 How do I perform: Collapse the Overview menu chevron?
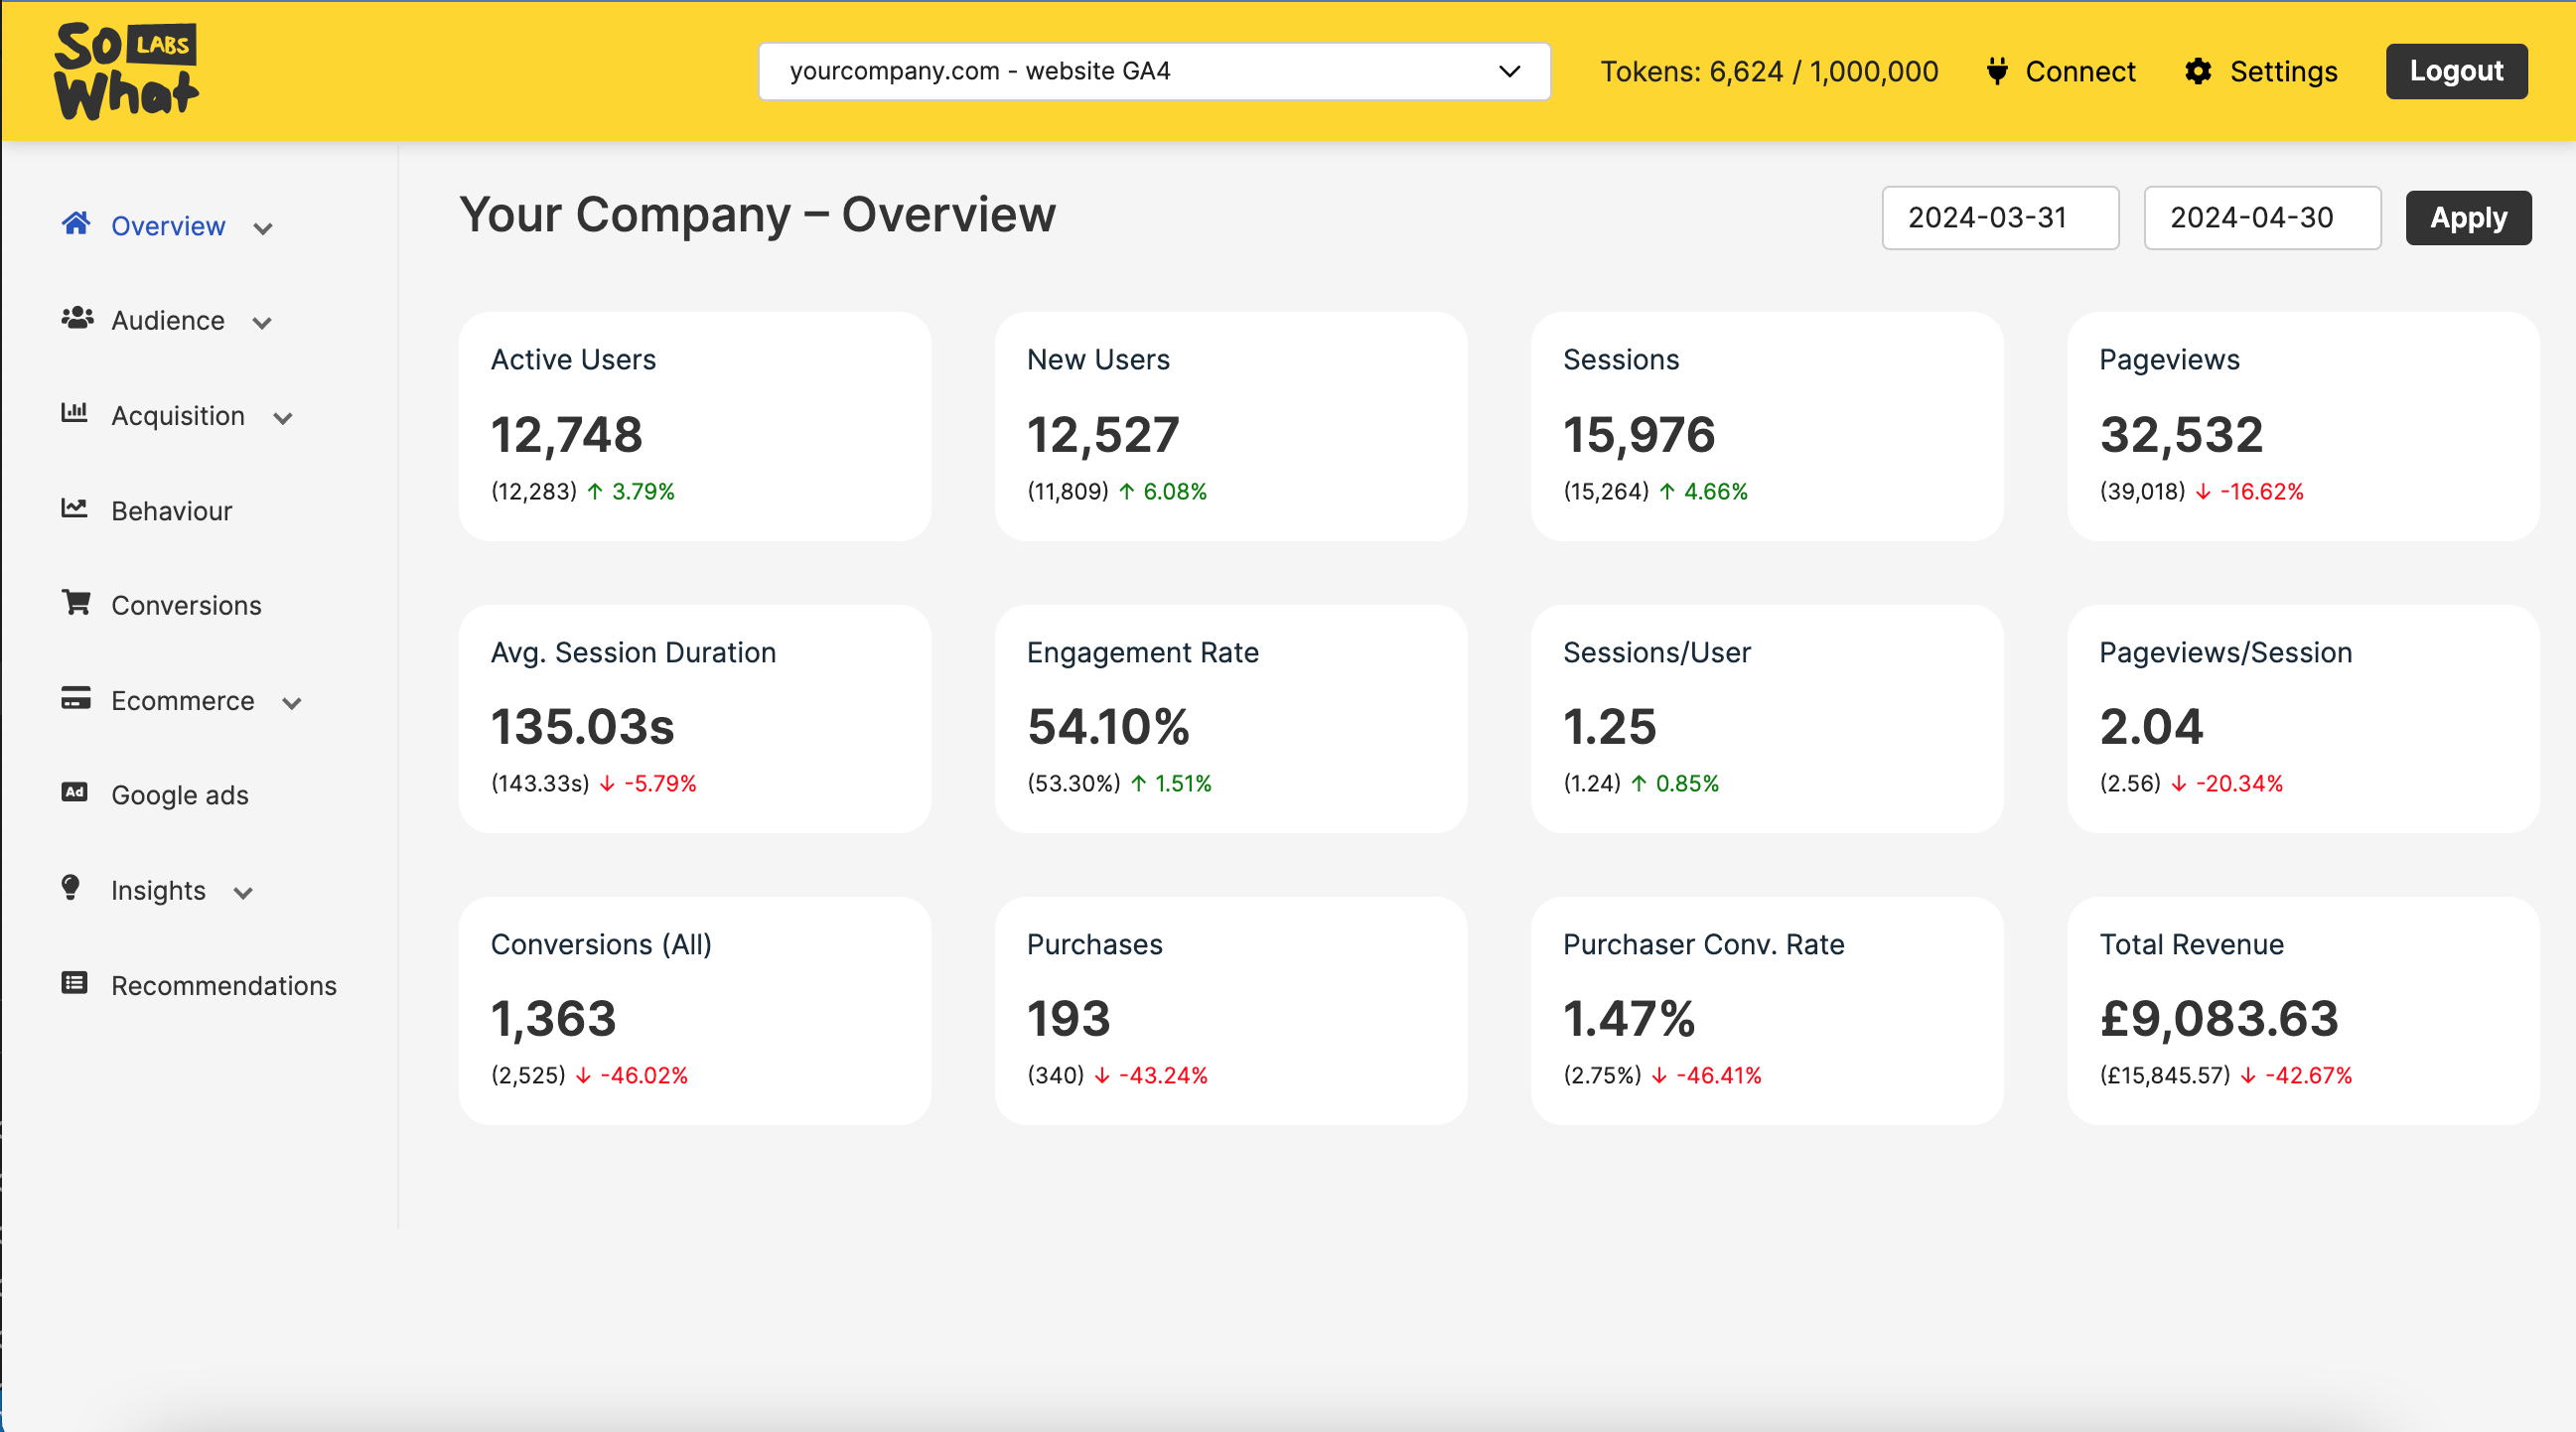263,229
